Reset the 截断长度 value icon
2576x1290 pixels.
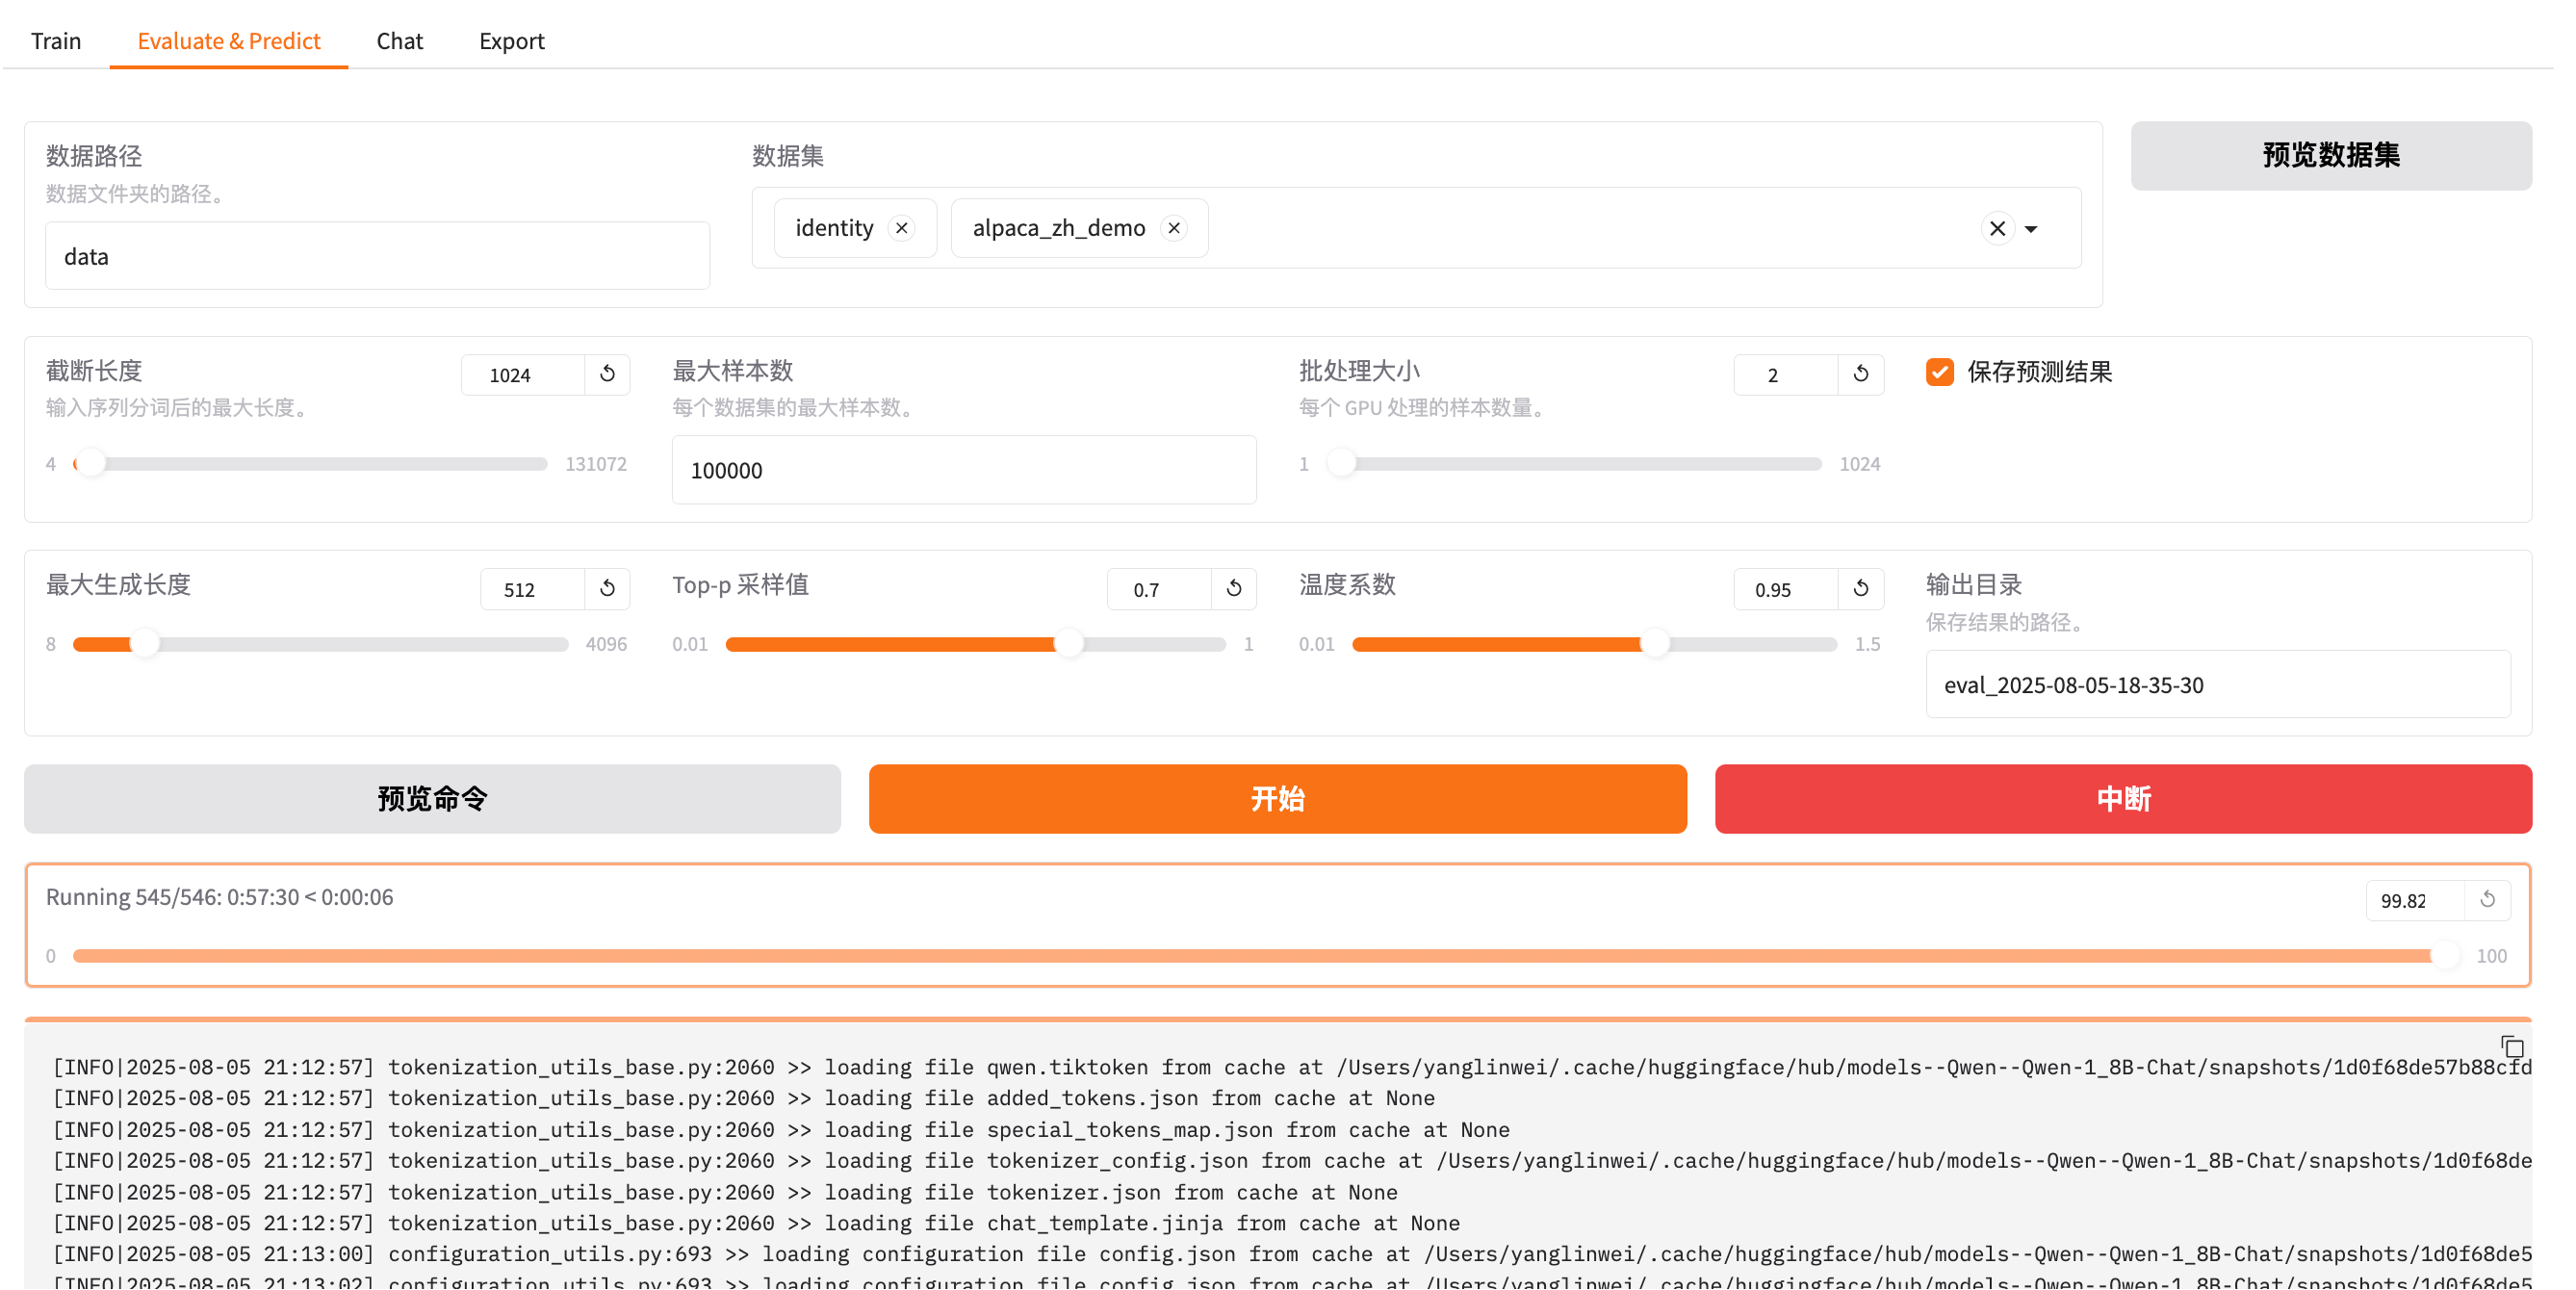click(607, 375)
